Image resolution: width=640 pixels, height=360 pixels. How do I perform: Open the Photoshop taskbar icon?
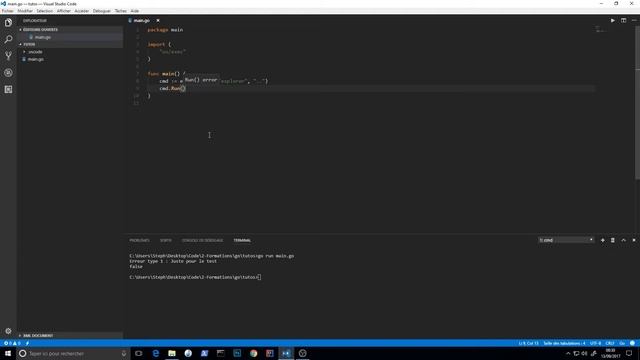tap(237, 353)
